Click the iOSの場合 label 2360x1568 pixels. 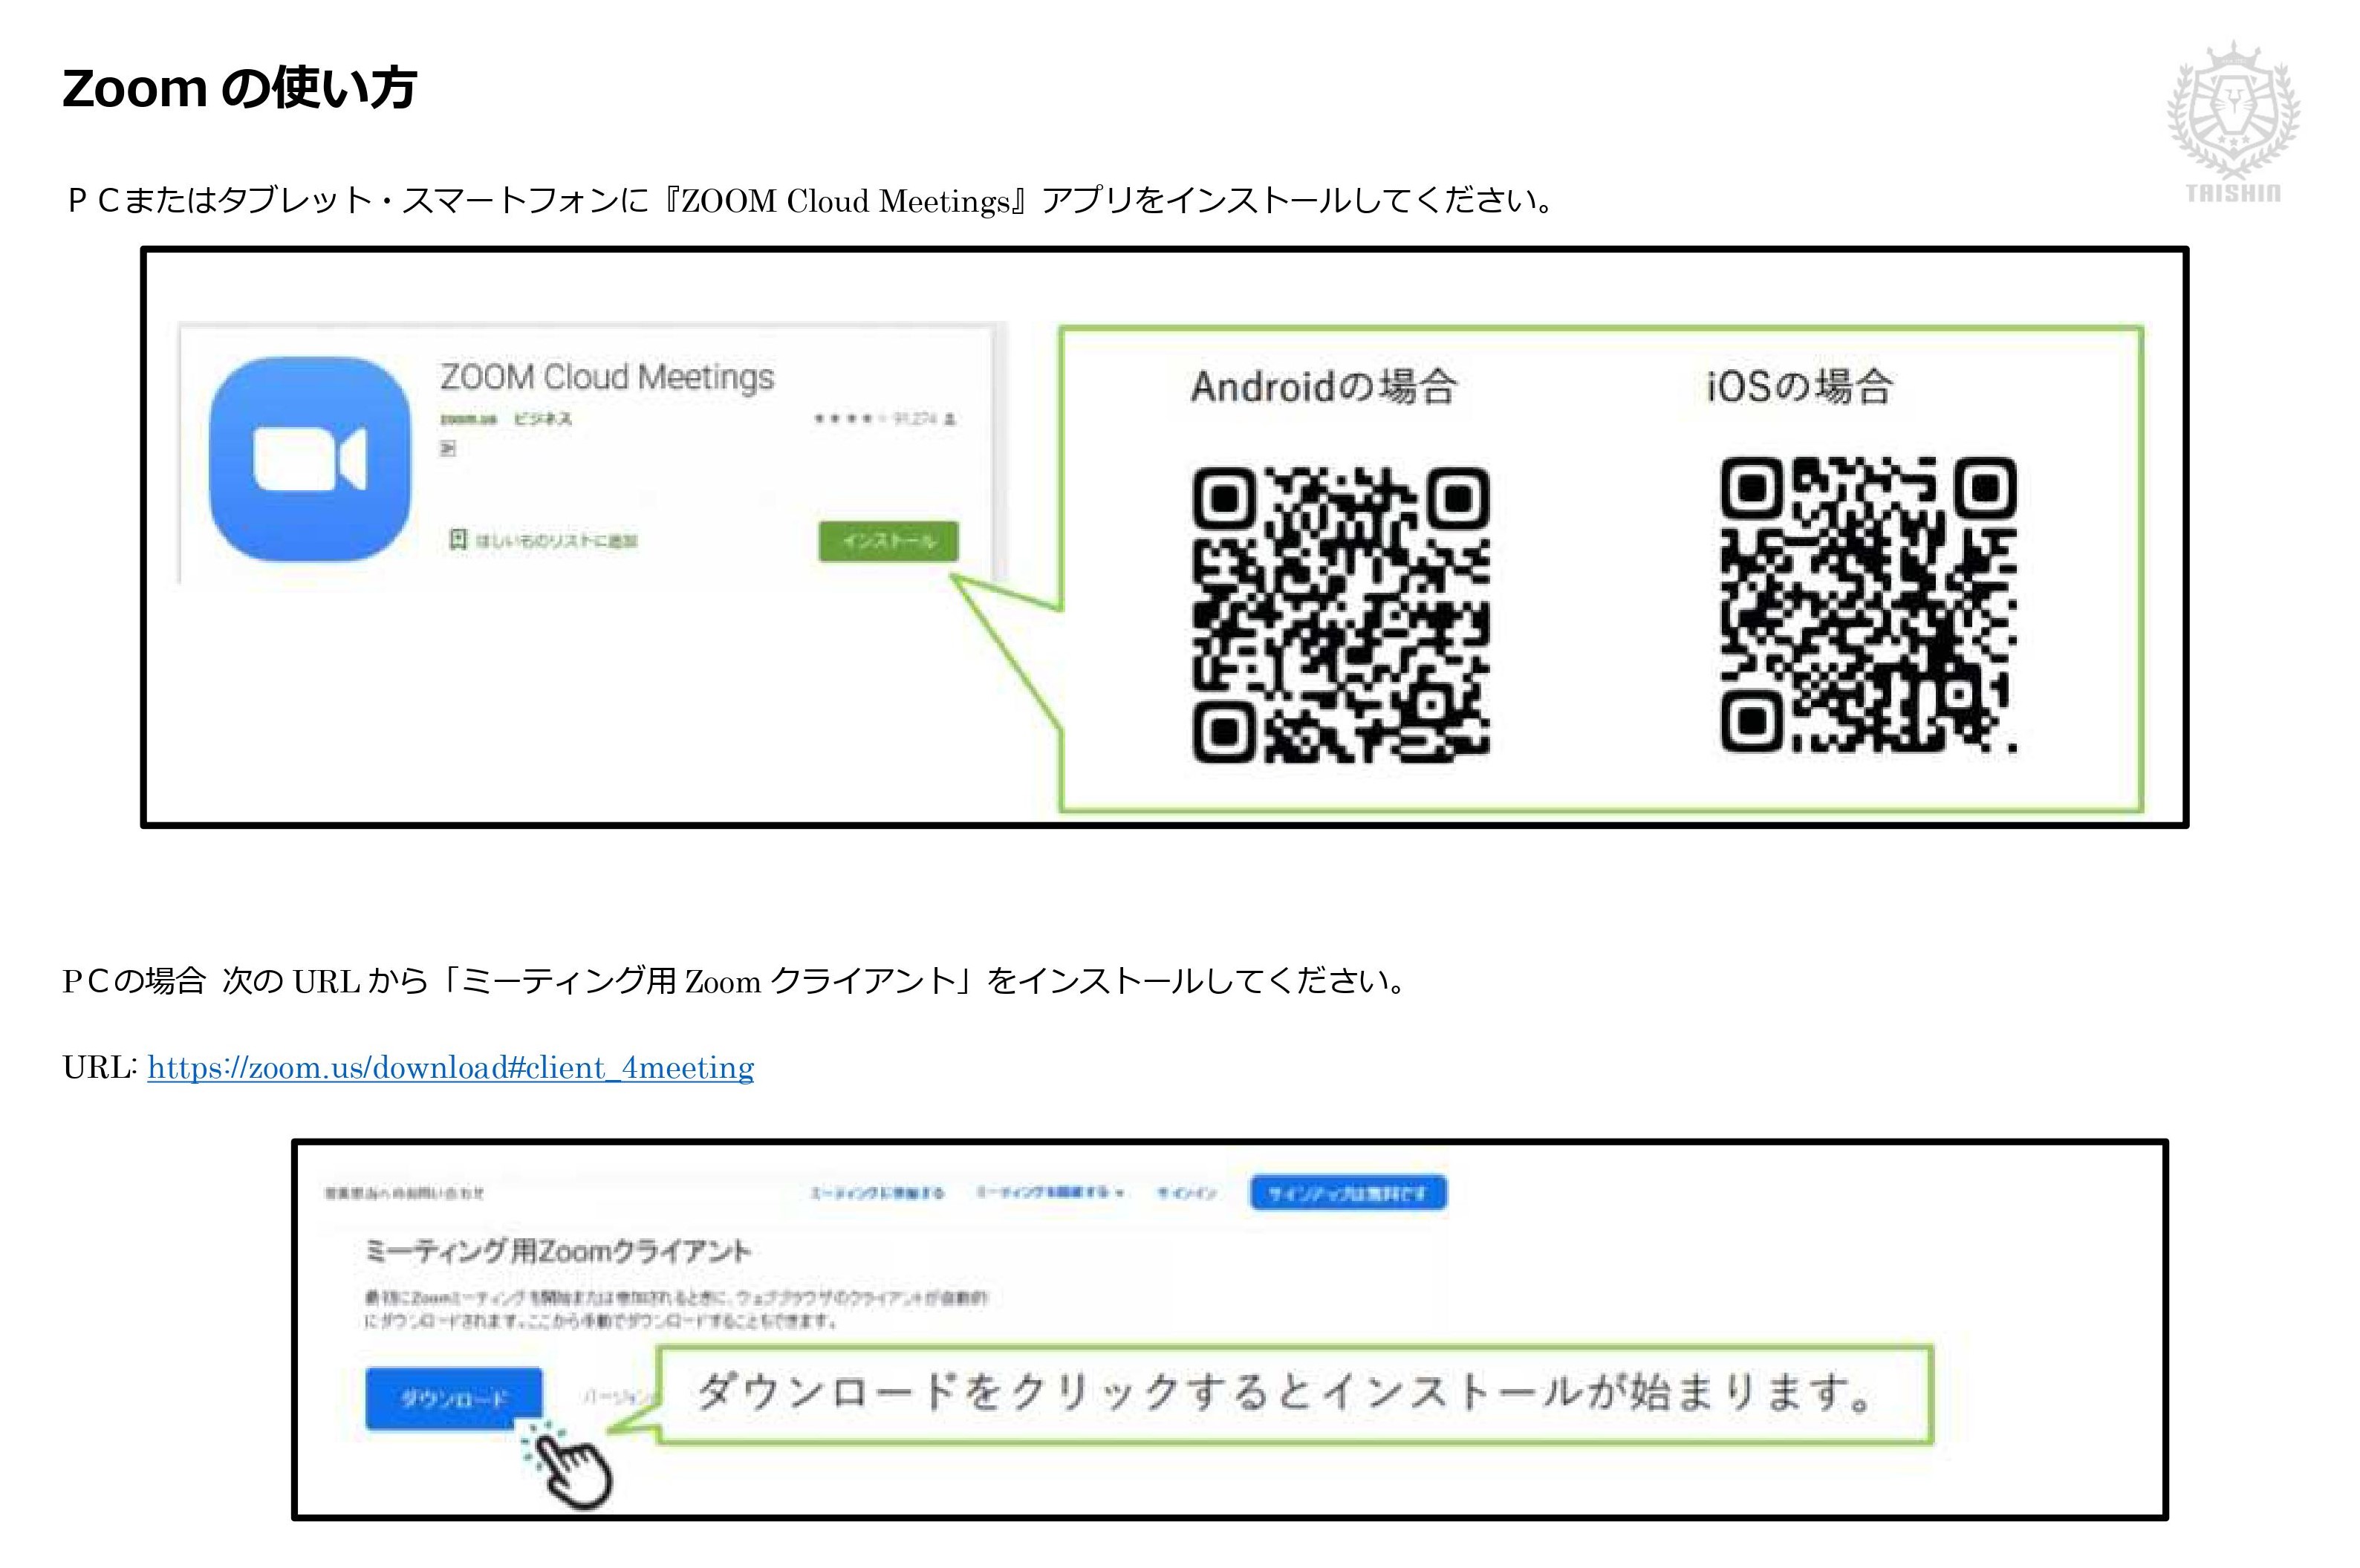(1800, 386)
